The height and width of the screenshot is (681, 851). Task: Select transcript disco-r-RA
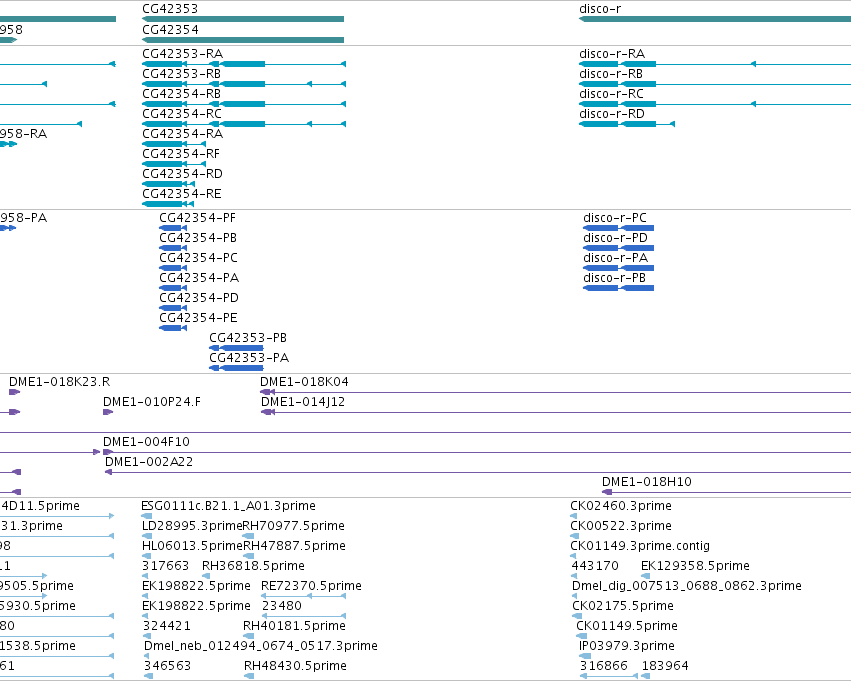click(612, 54)
